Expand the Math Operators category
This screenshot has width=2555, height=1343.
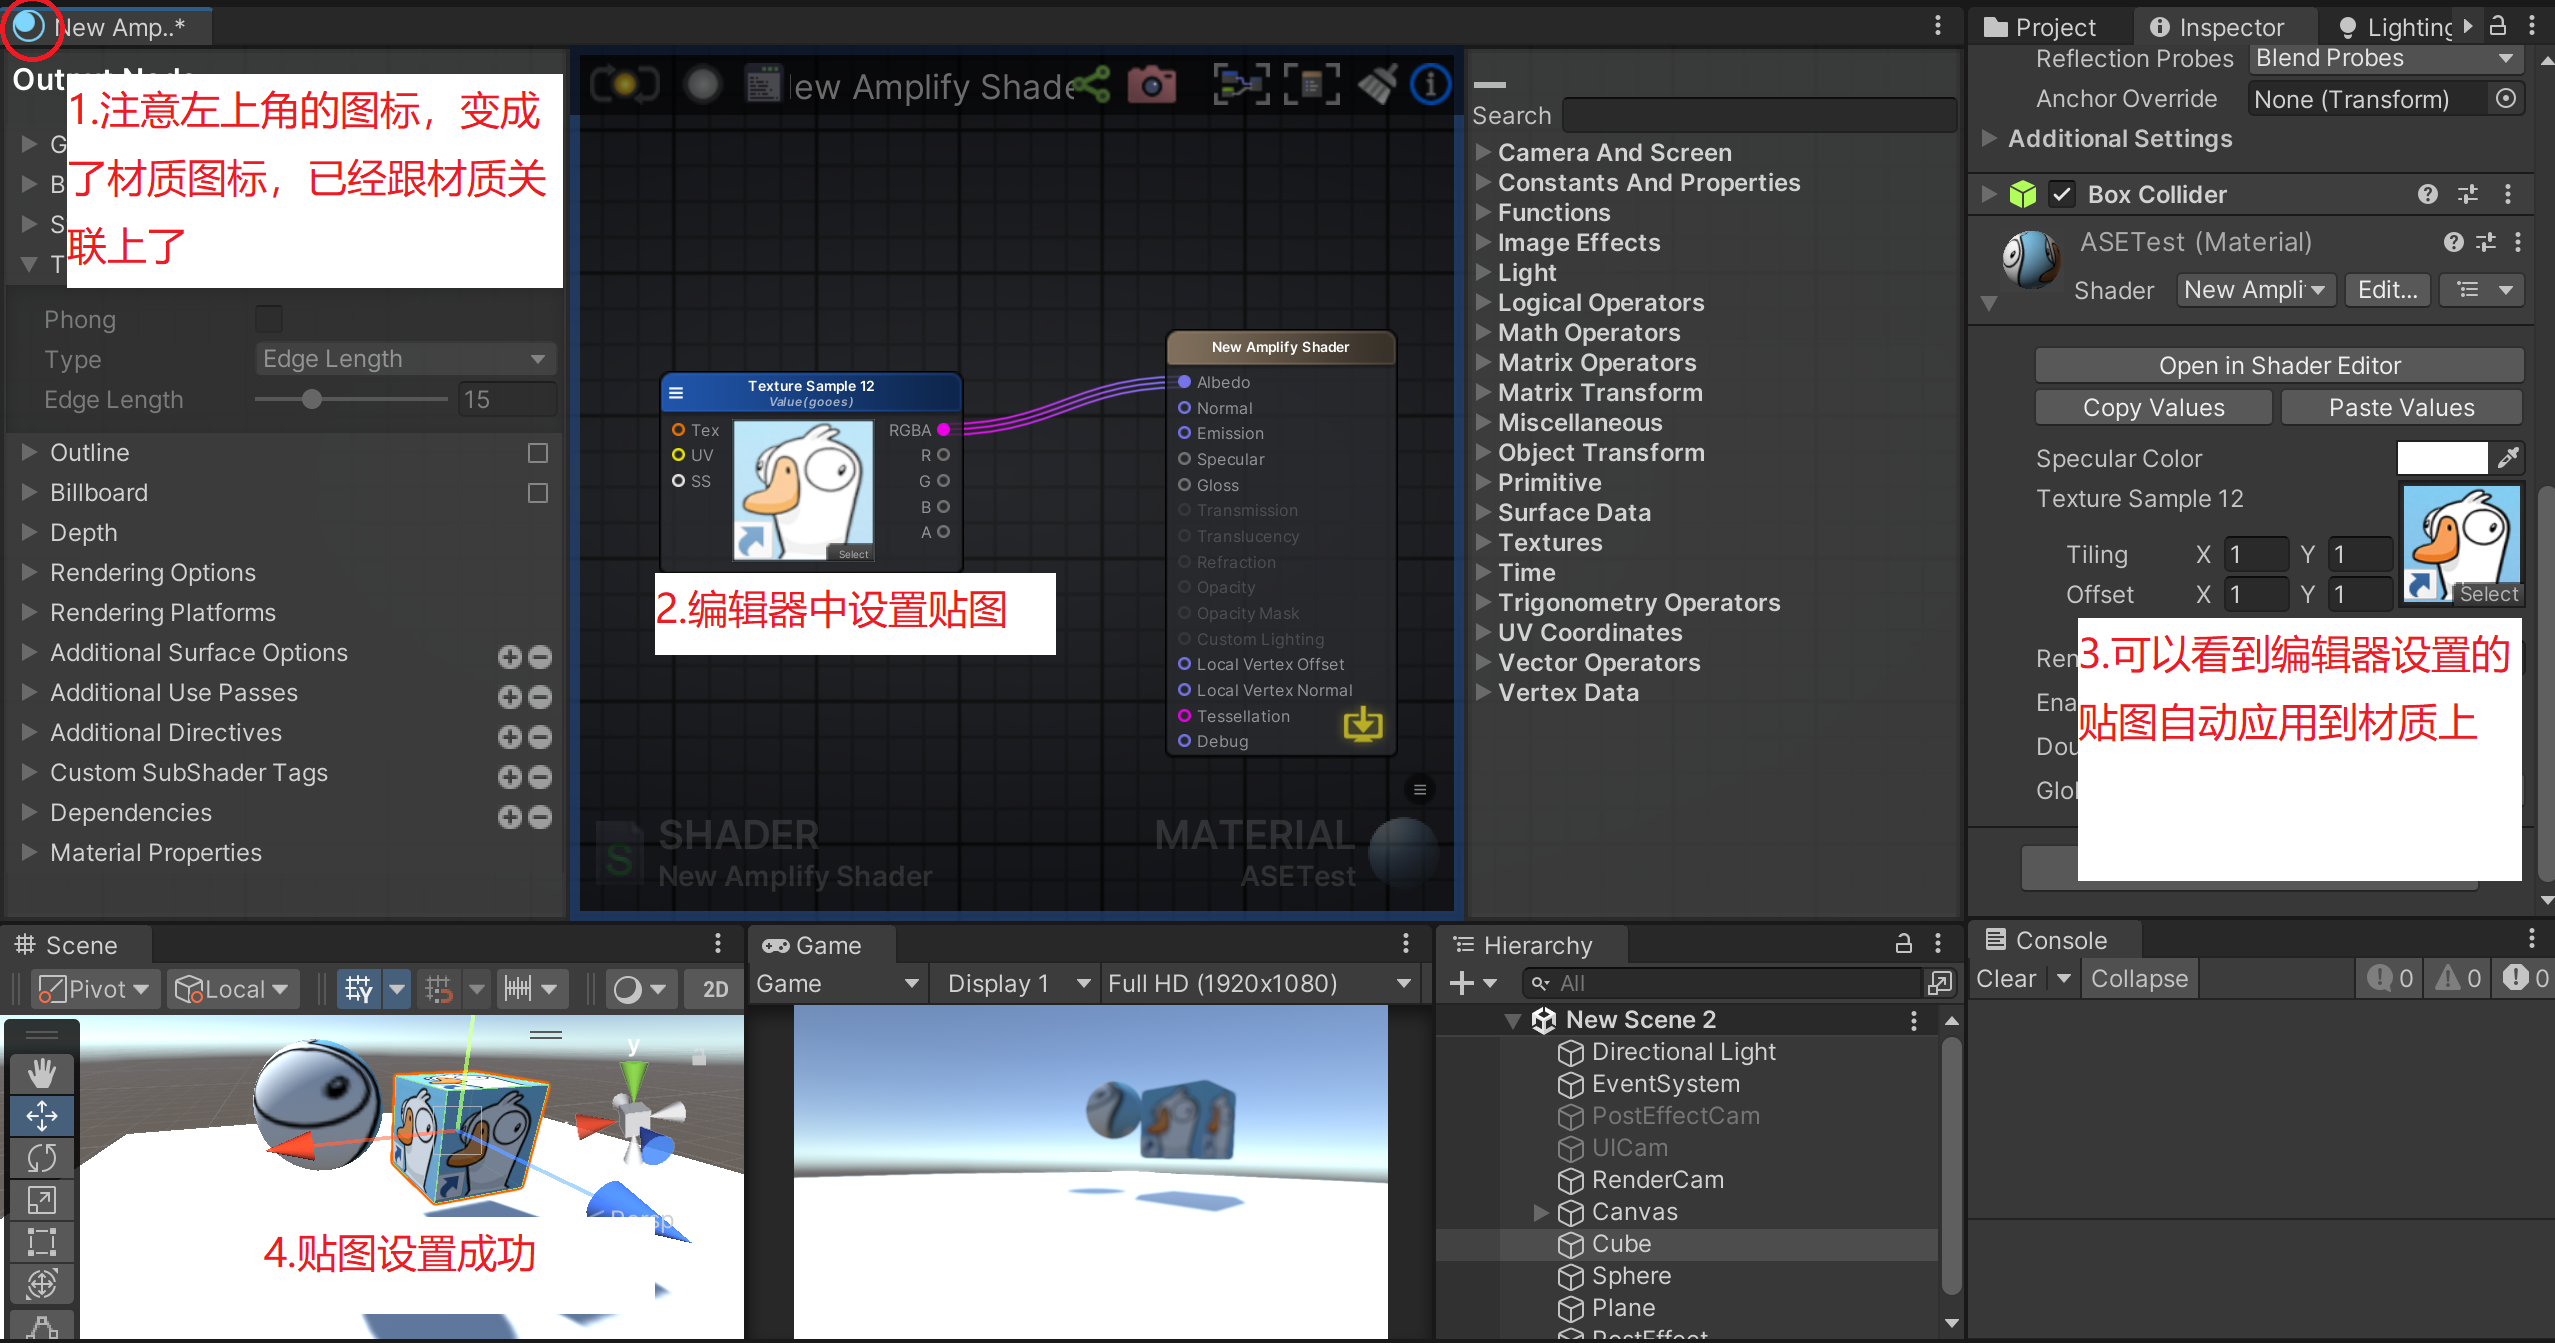pos(1588,333)
